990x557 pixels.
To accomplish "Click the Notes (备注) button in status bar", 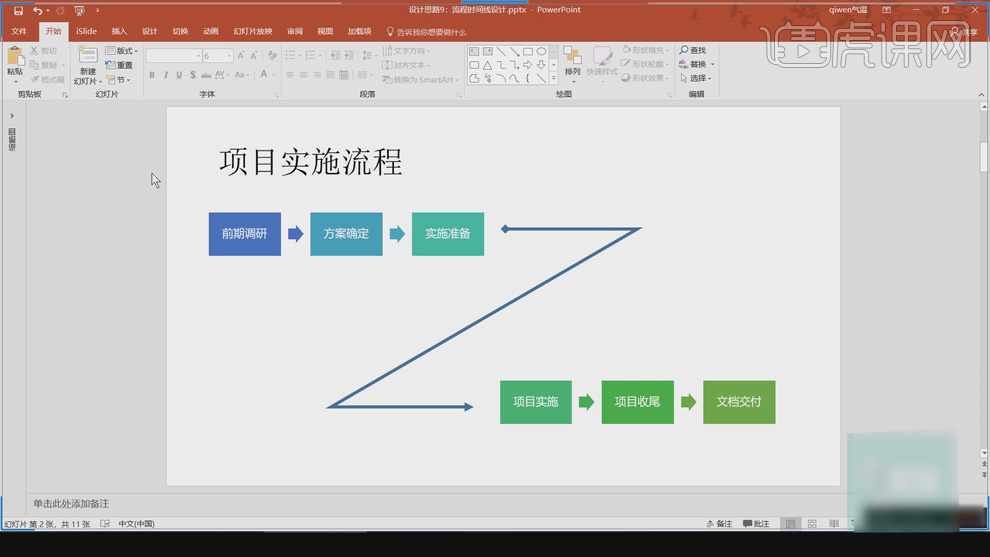I will click(x=719, y=524).
